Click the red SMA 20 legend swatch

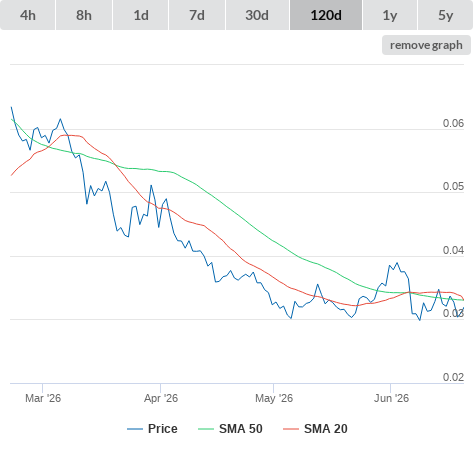click(x=291, y=429)
